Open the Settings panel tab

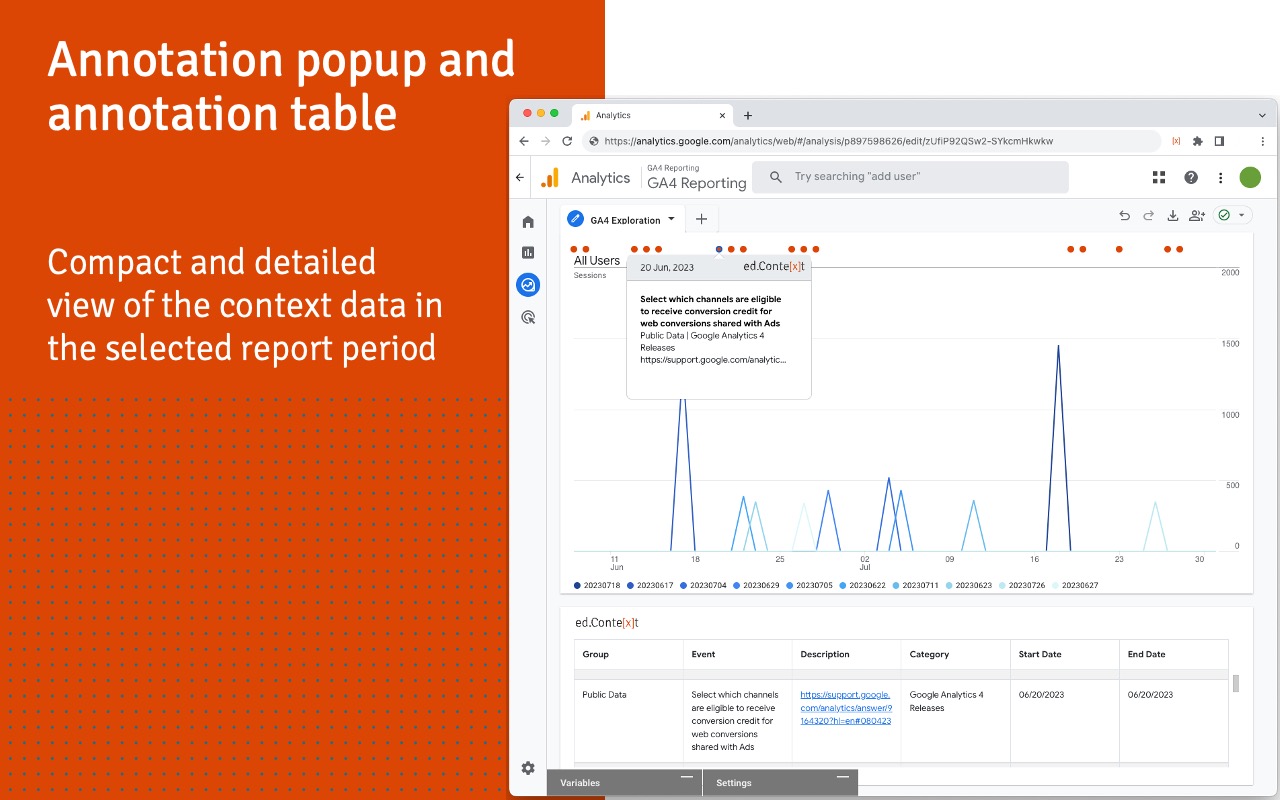(781, 783)
